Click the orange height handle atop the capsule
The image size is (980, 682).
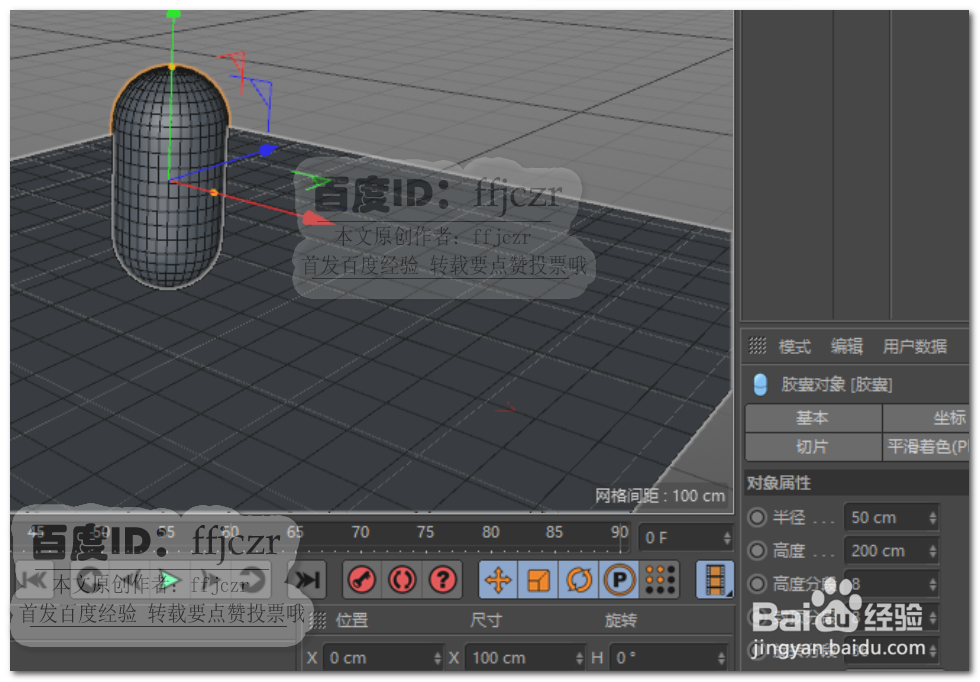pyautogui.click(x=172, y=66)
